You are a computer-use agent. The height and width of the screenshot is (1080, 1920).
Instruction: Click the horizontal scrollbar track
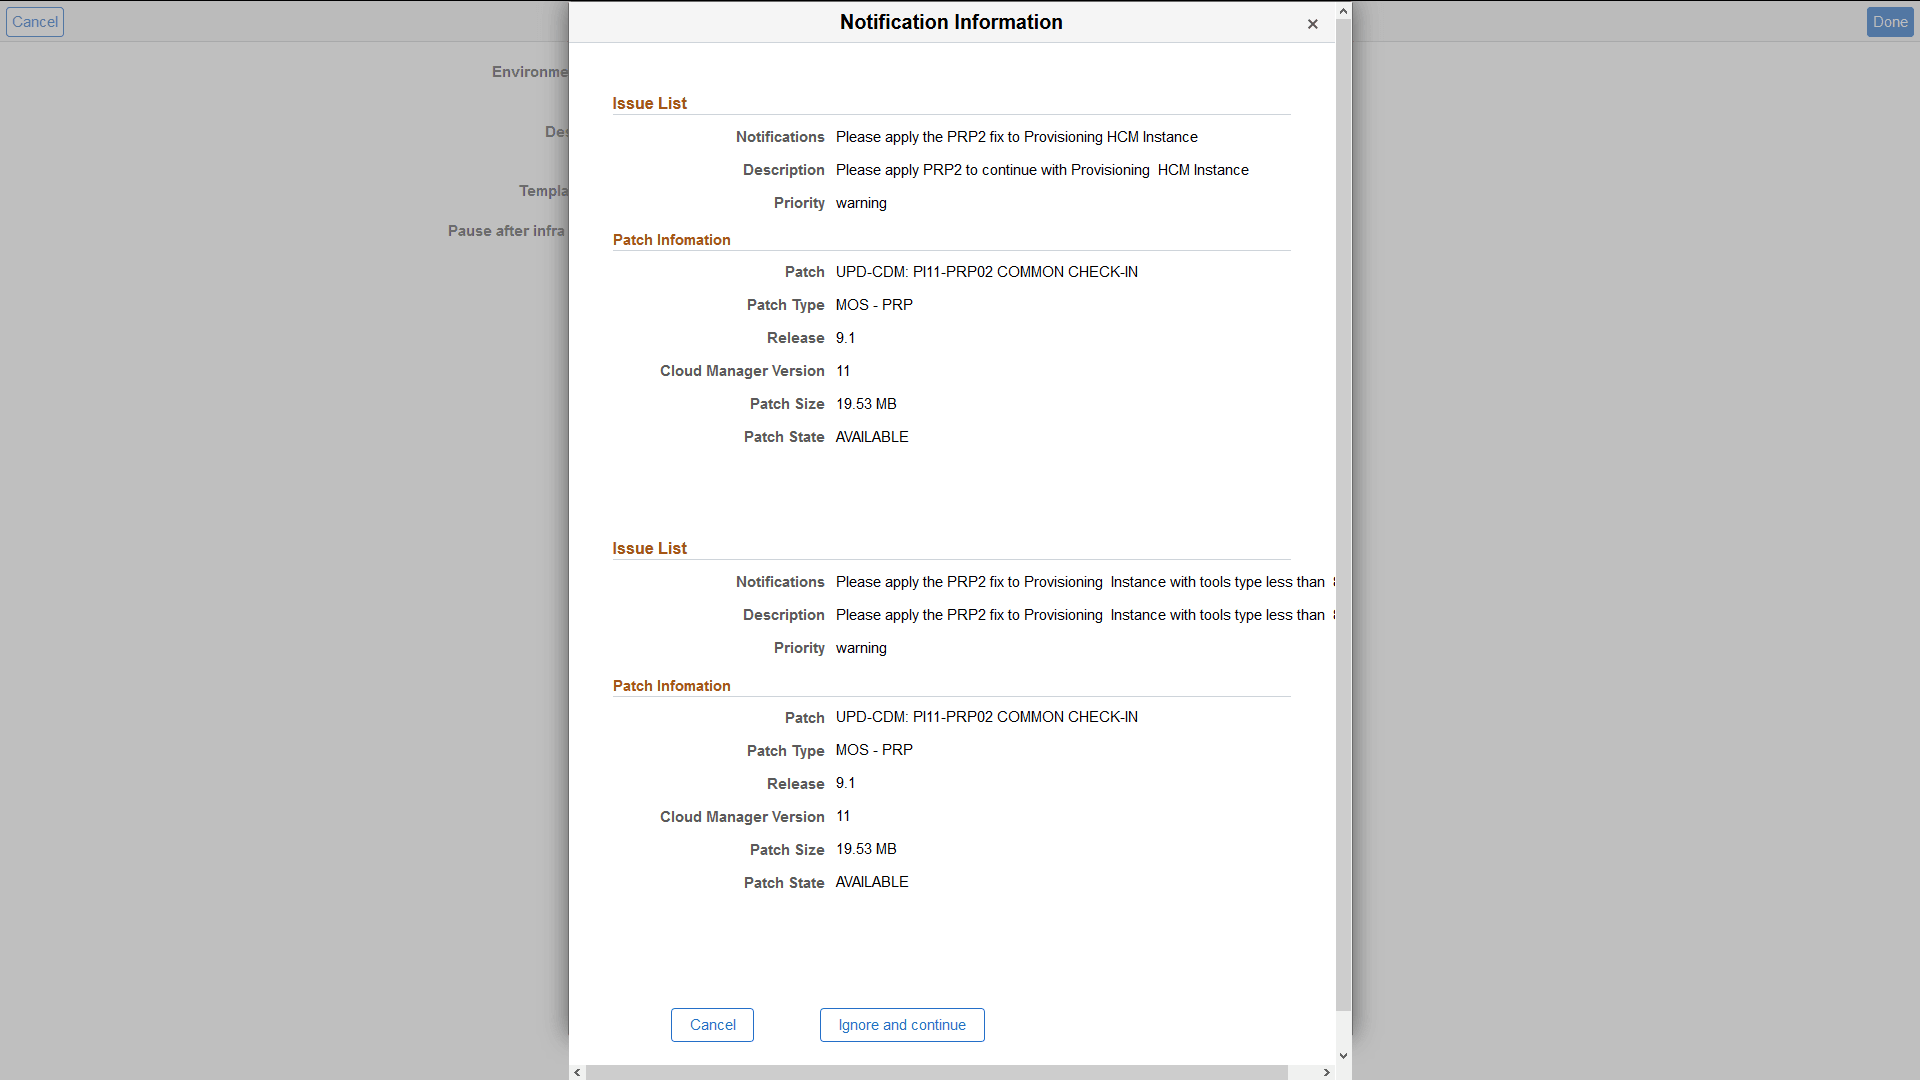coord(950,1072)
